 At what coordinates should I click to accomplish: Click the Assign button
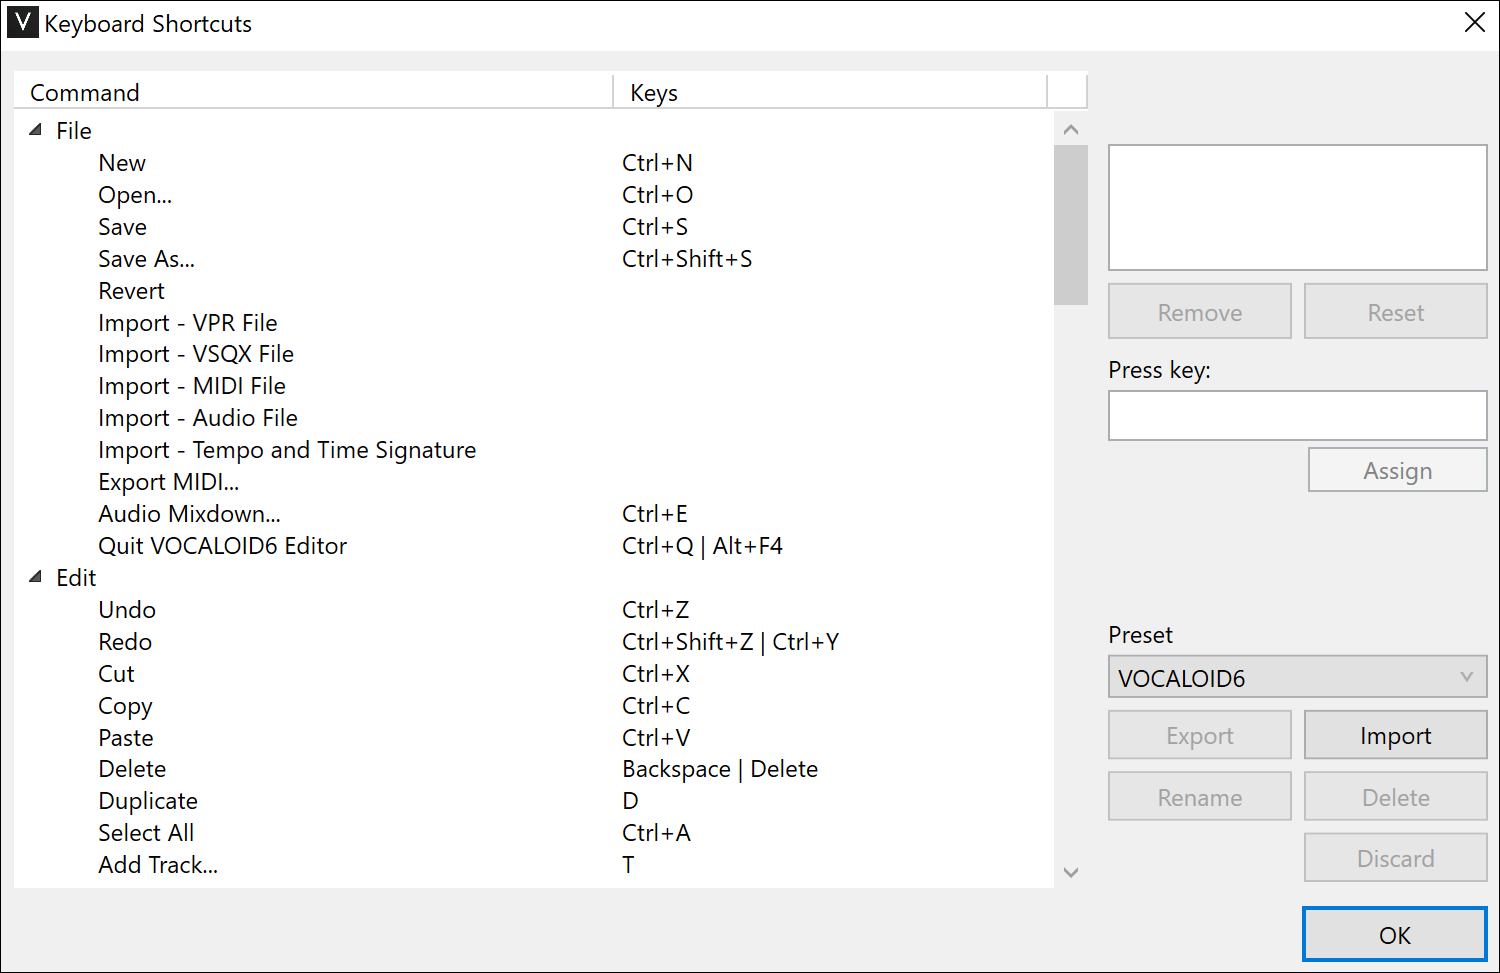point(1397,469)
